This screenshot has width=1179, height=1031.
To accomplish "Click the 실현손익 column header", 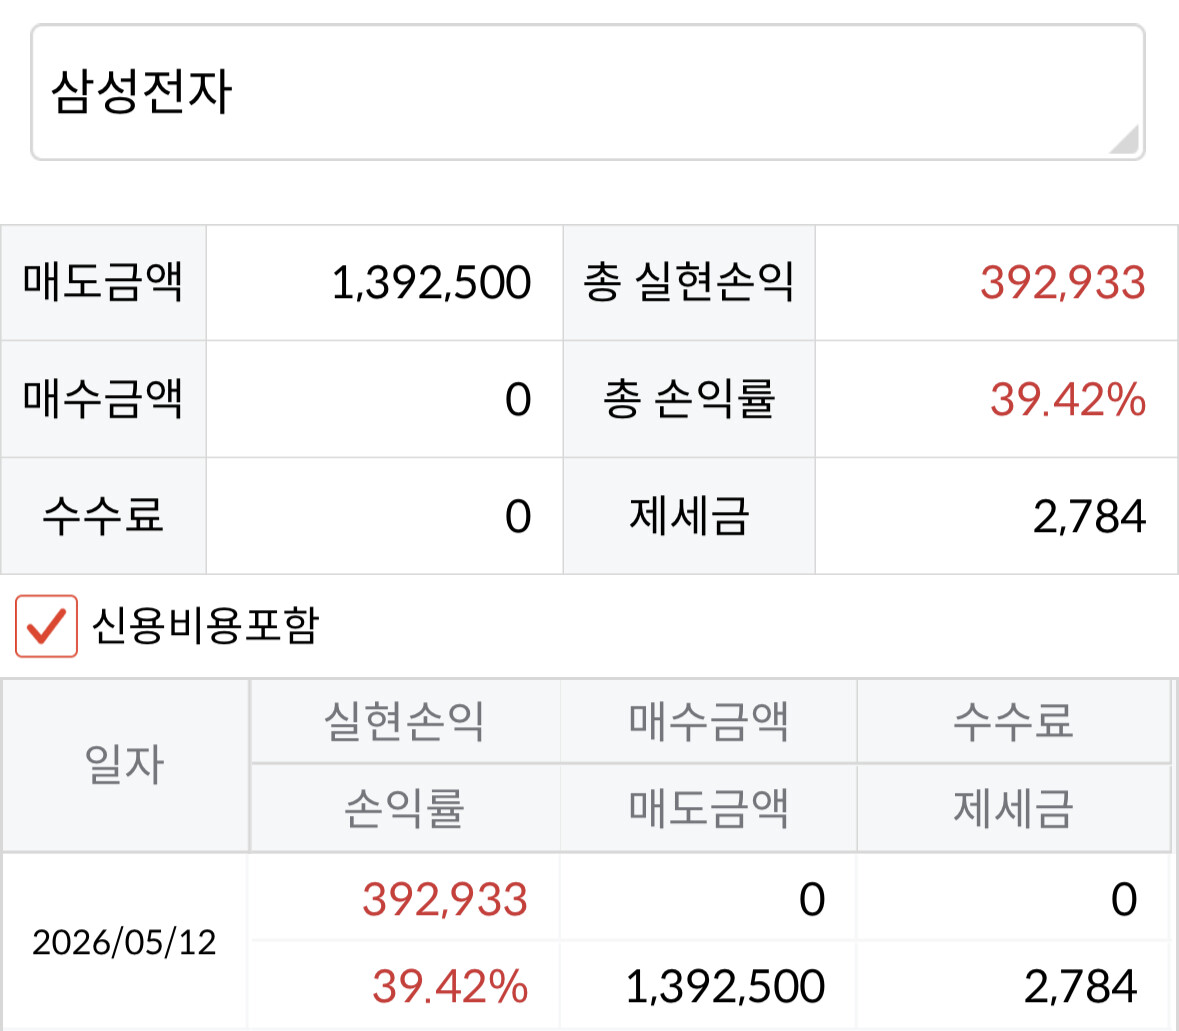I will coord(405,721).
